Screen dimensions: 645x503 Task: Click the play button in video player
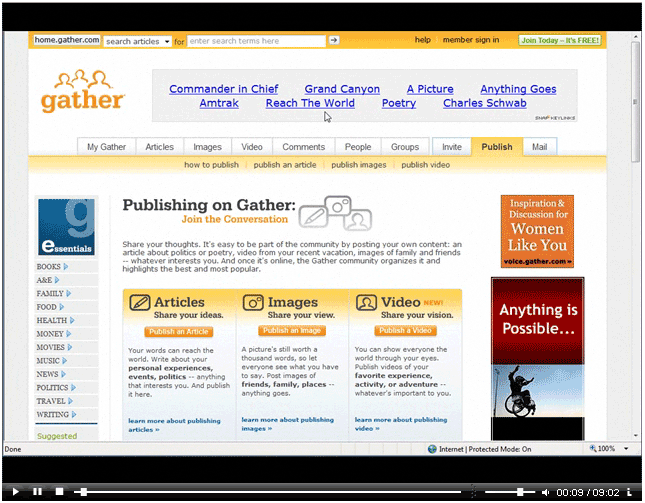(x=15, y=491)
